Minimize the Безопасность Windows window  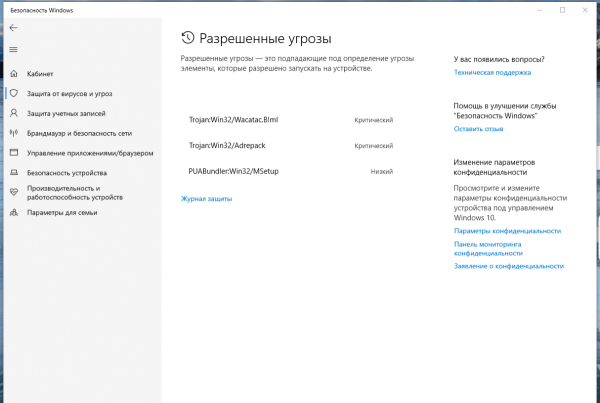[540, 10]
